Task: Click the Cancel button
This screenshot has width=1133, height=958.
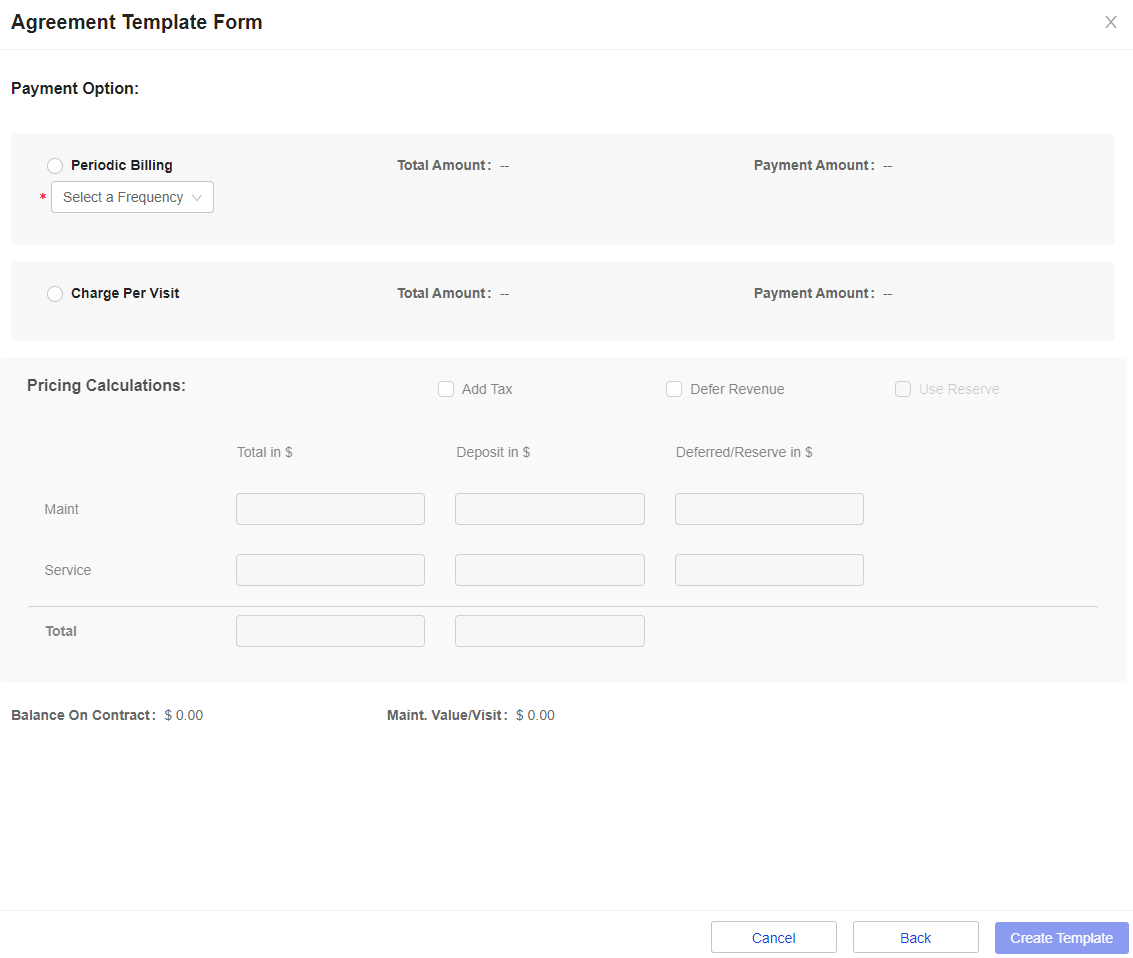Action: coord(773,937)
